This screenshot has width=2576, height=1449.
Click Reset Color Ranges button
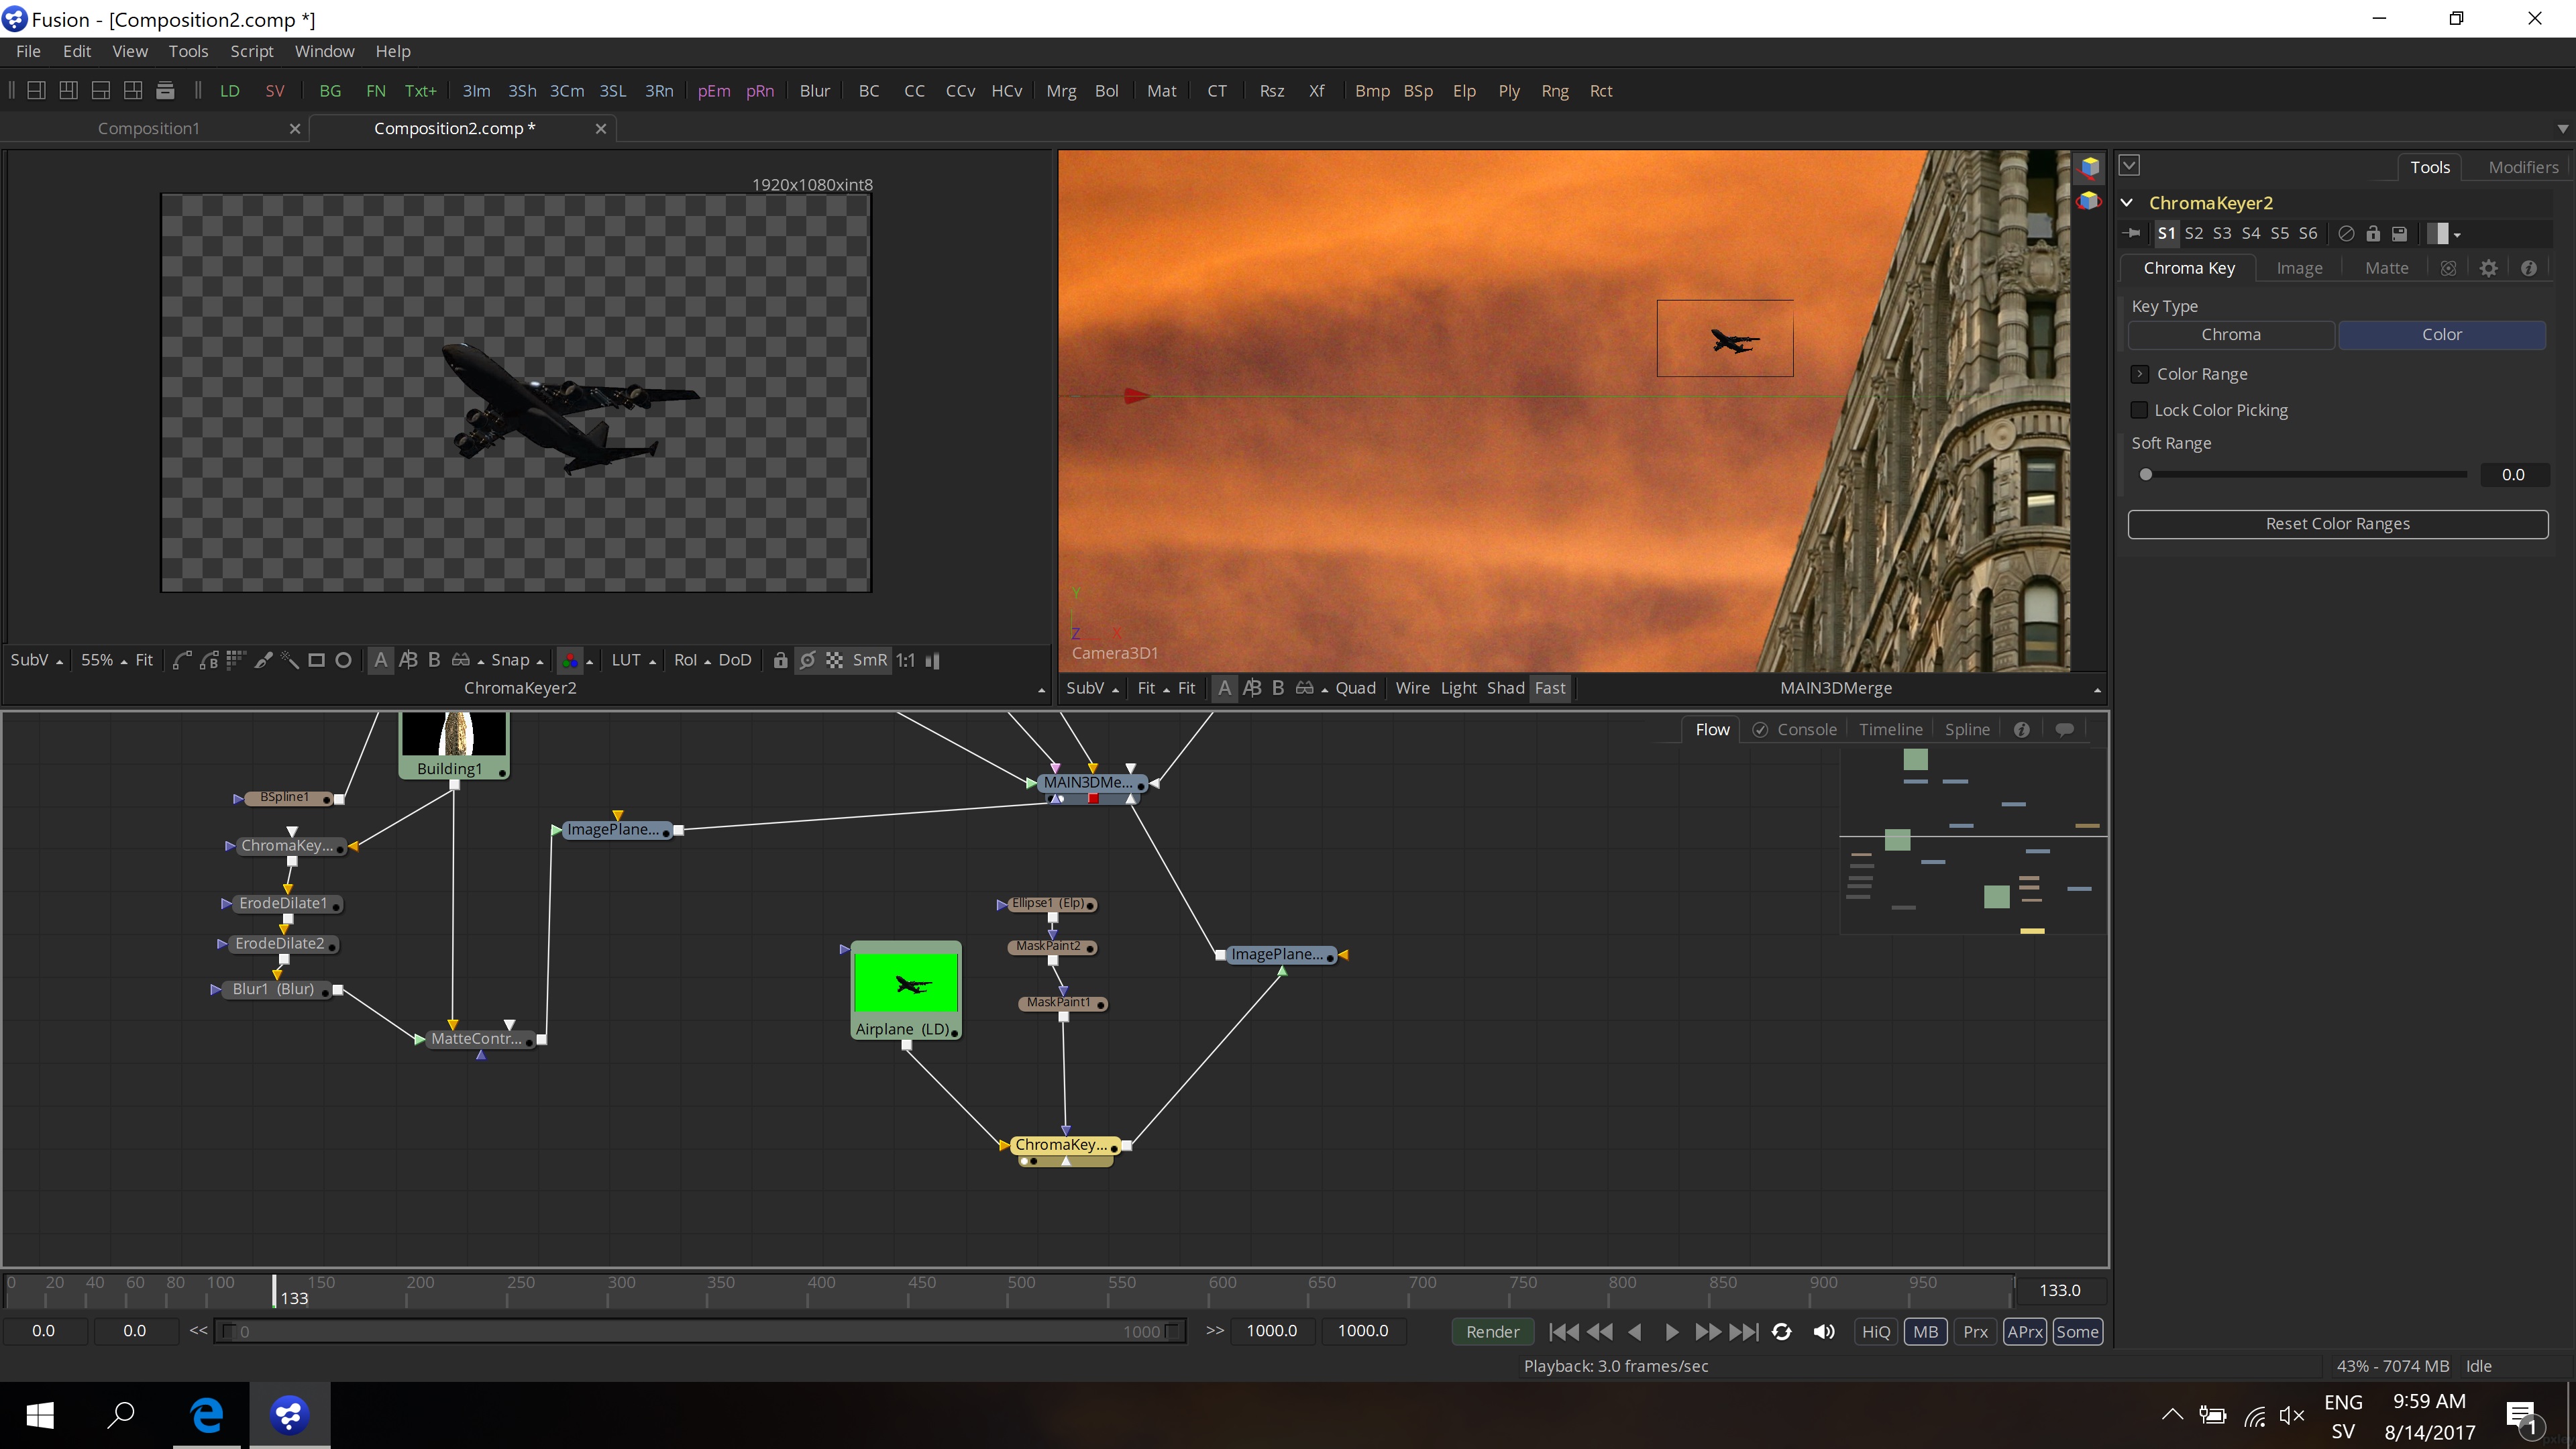(x=2337, y=524)
